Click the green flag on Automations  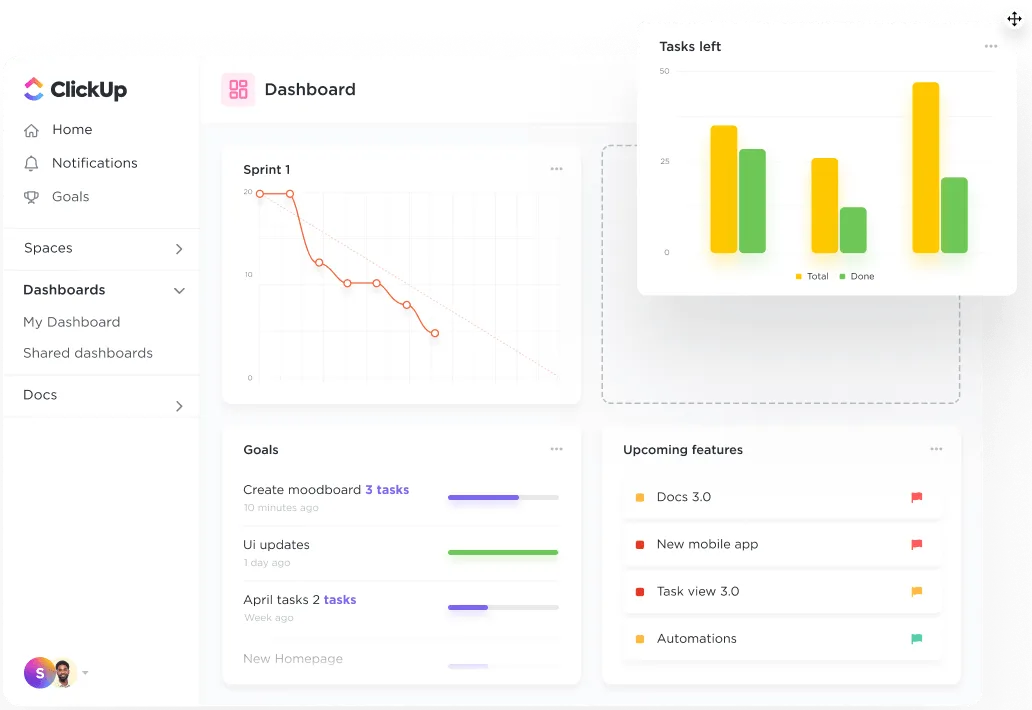pos(916,638)
